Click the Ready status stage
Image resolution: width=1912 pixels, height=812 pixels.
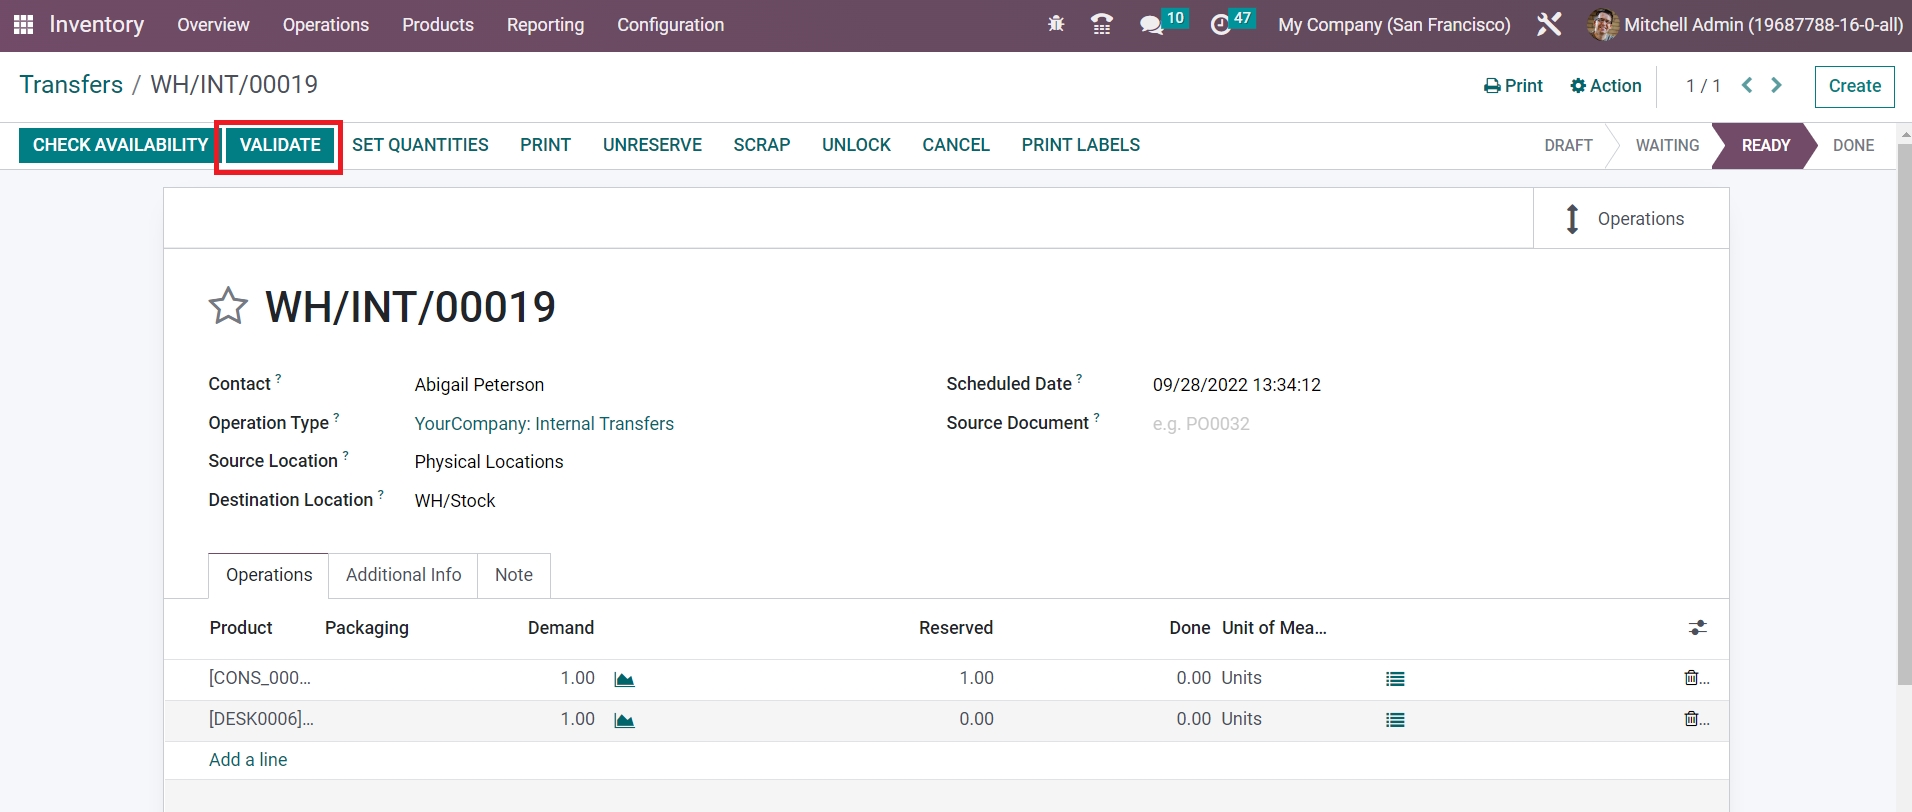[1766, 145]
